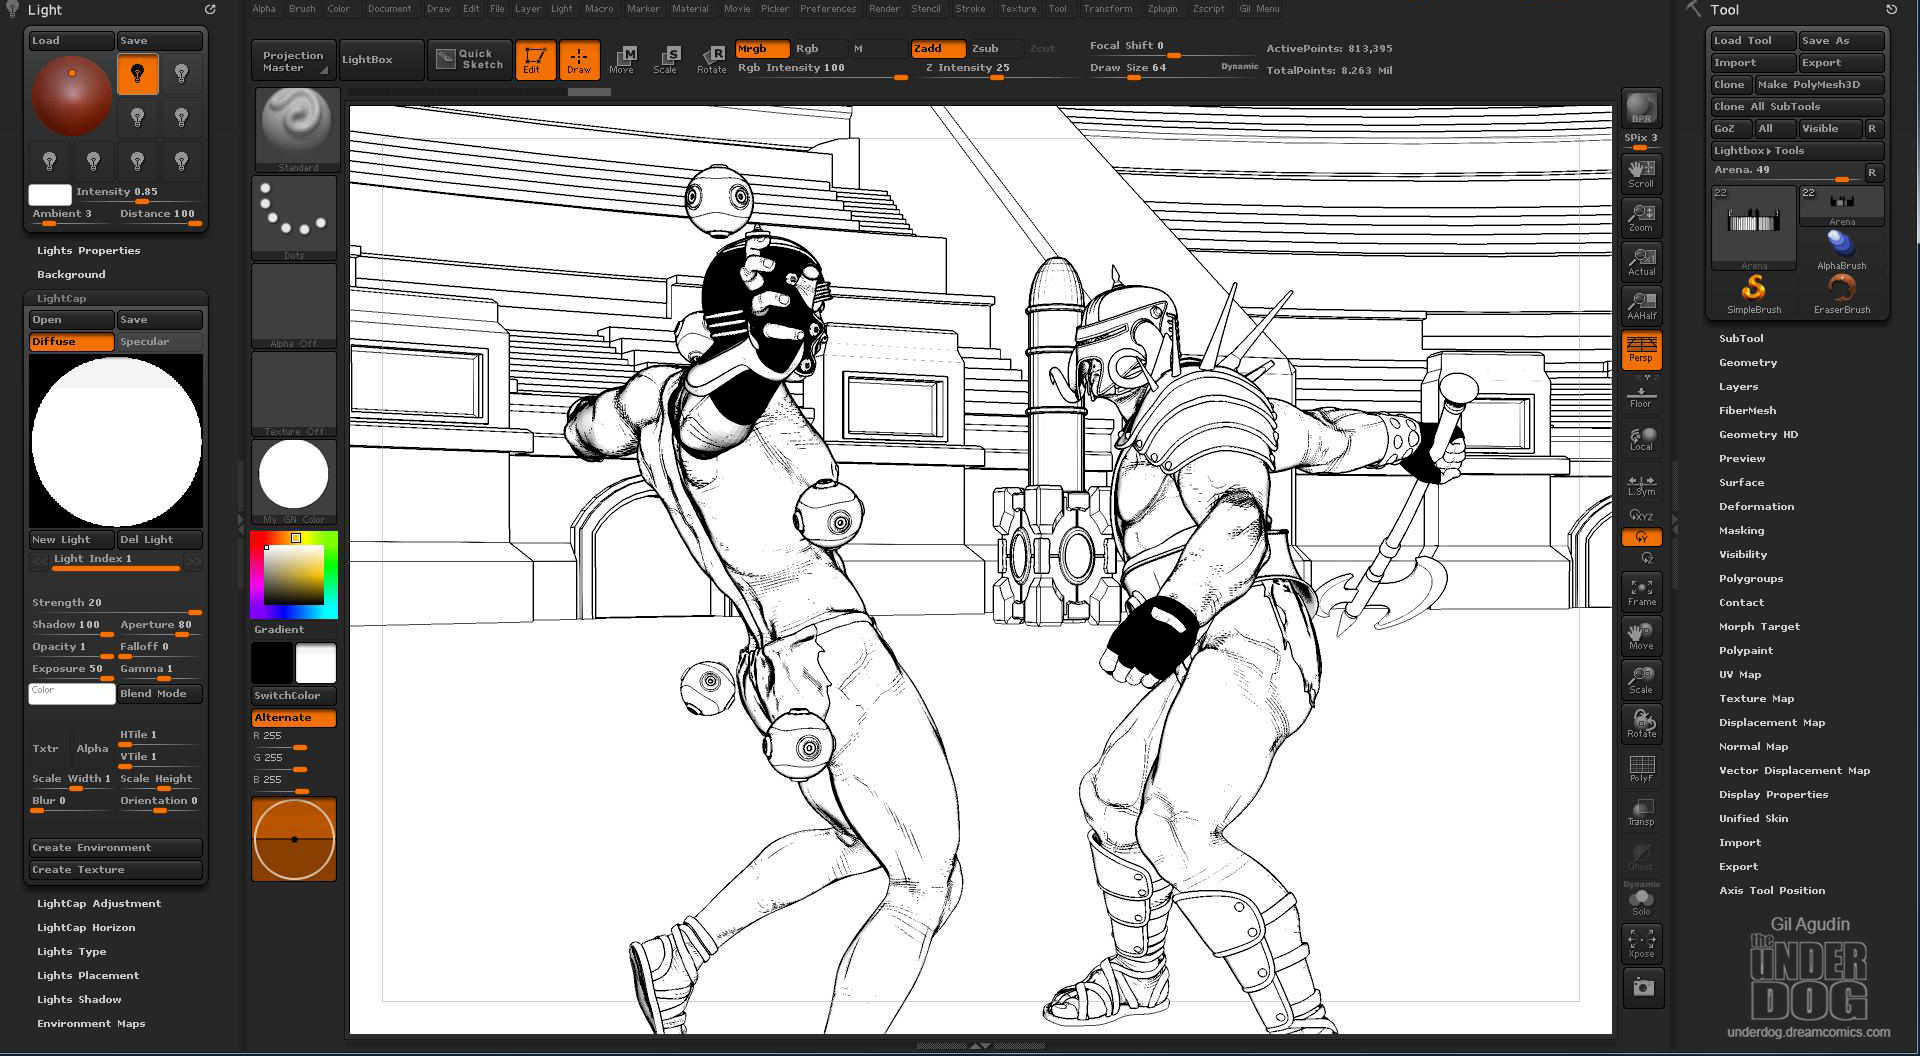Open the Alpha menu
Screen dimensions: 1920x1056
[x=264, y=9]
